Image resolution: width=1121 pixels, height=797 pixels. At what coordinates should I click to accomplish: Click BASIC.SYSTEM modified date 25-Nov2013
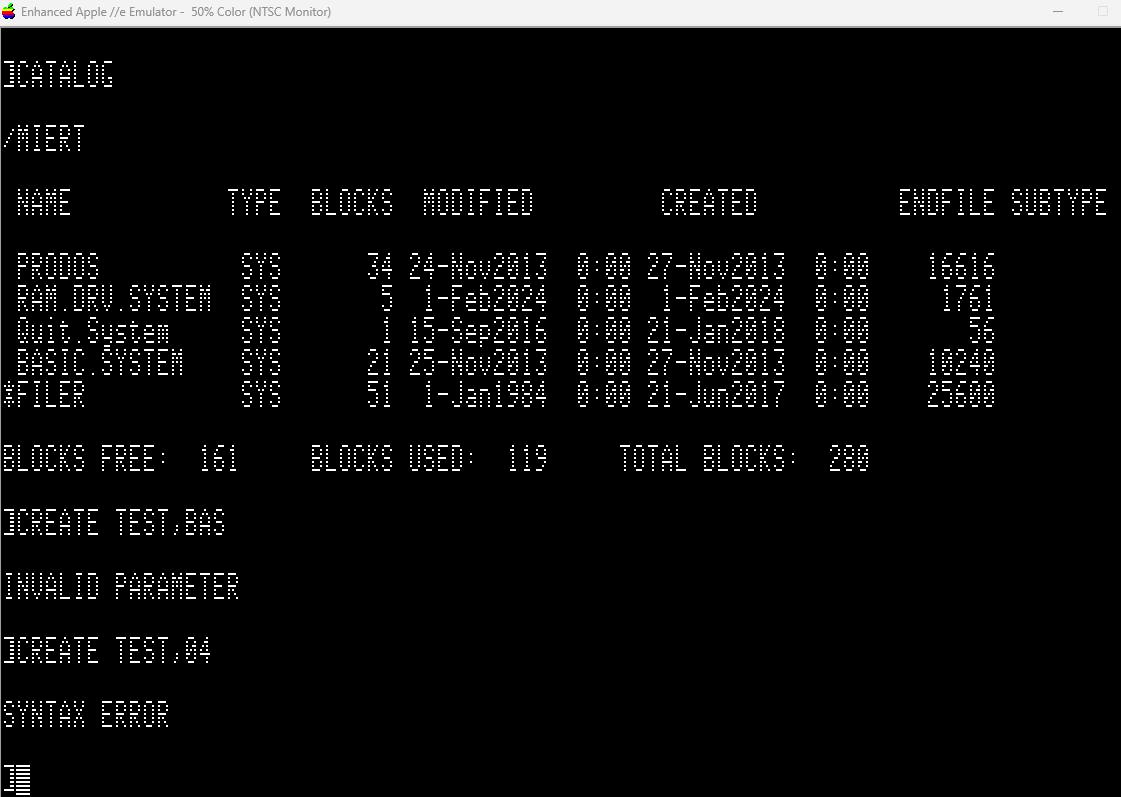tap(478, 362)
